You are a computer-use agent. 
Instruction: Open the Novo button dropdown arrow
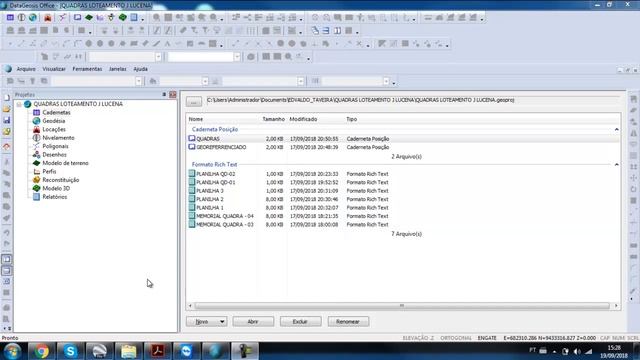pos(222,322)
